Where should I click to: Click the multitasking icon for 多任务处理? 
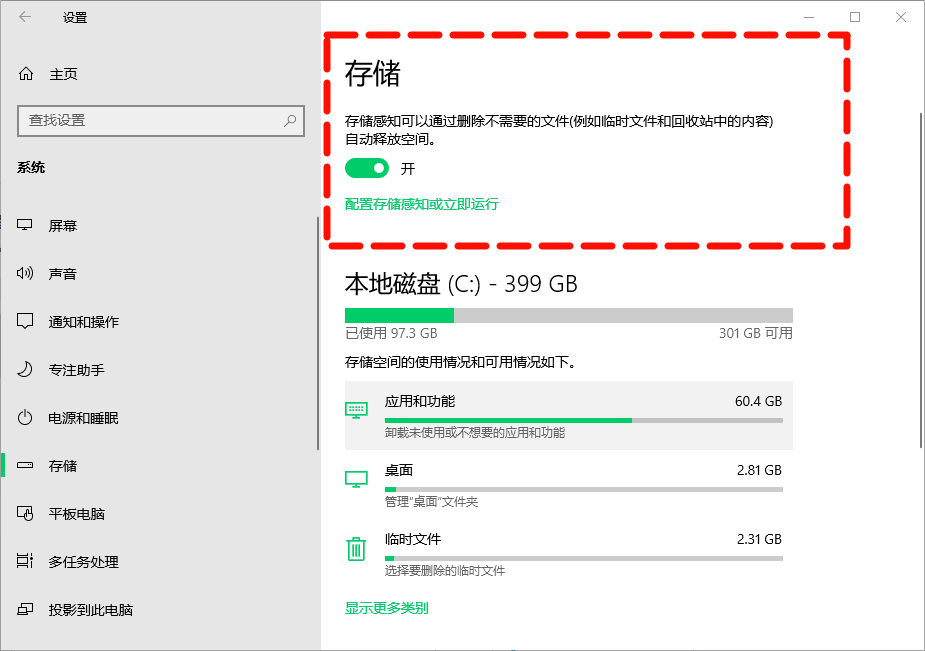coord(25,561)
